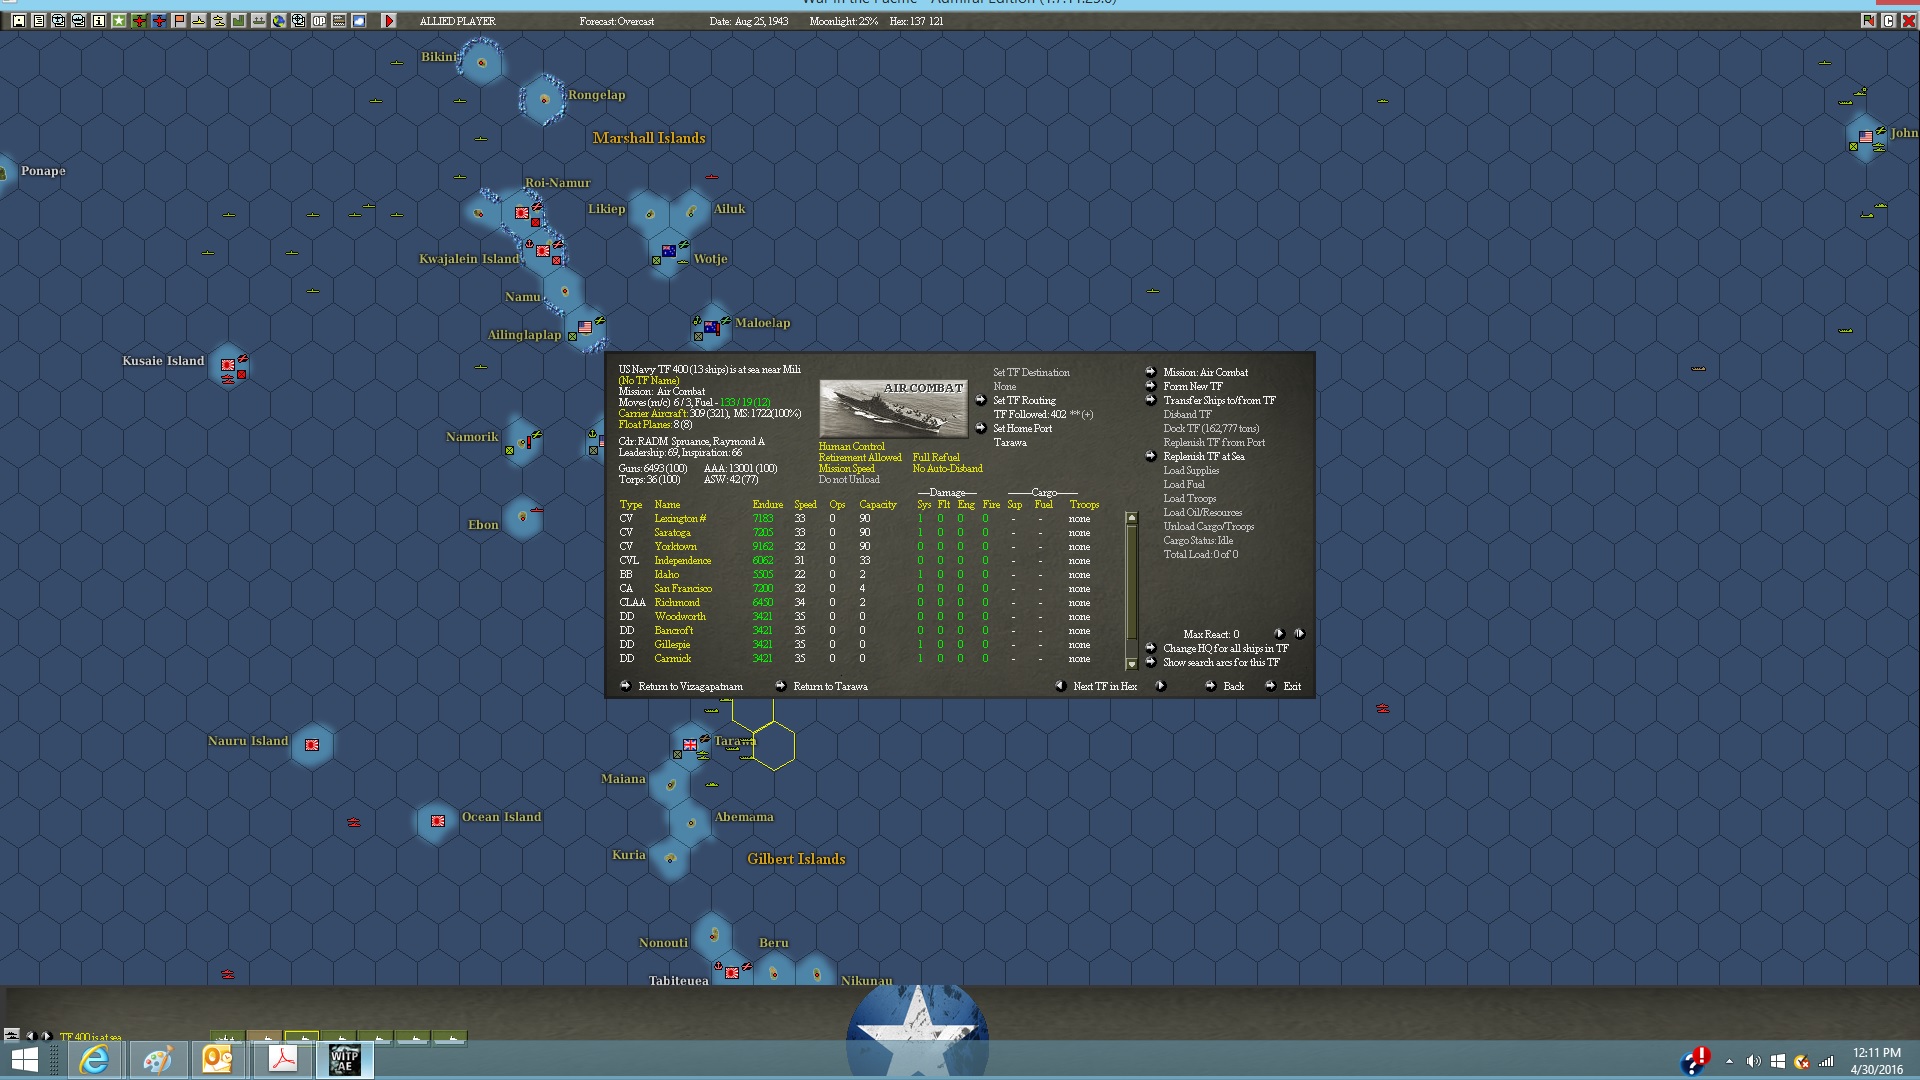The height and width of the screenshot is (1080, 1920).
Task: Open the intelligence star icon panel
Action: 119,21
